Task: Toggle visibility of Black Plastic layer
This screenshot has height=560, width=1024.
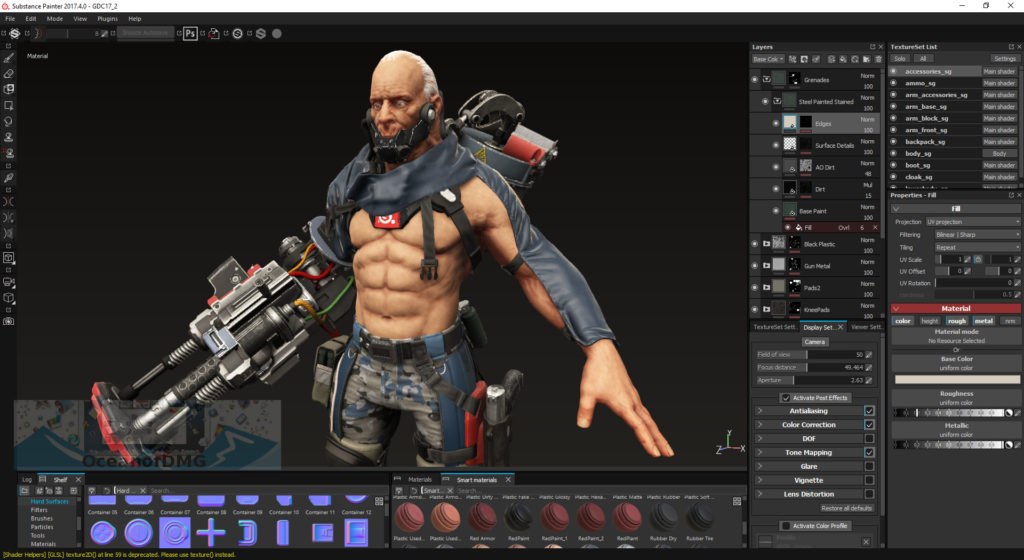Action: (x=755, y=243)
